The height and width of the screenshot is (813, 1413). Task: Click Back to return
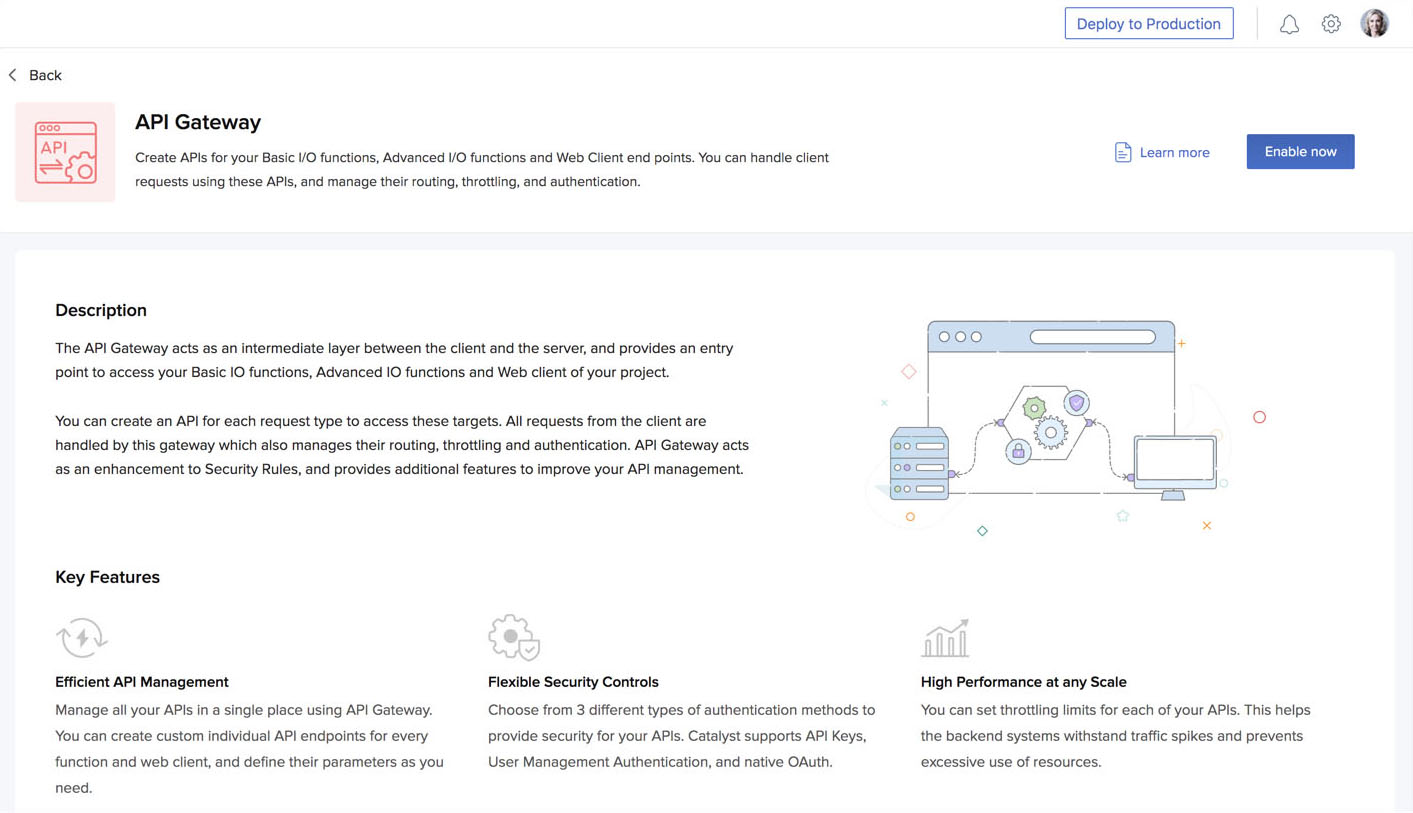pyautogui.click(x=45, y=74)
